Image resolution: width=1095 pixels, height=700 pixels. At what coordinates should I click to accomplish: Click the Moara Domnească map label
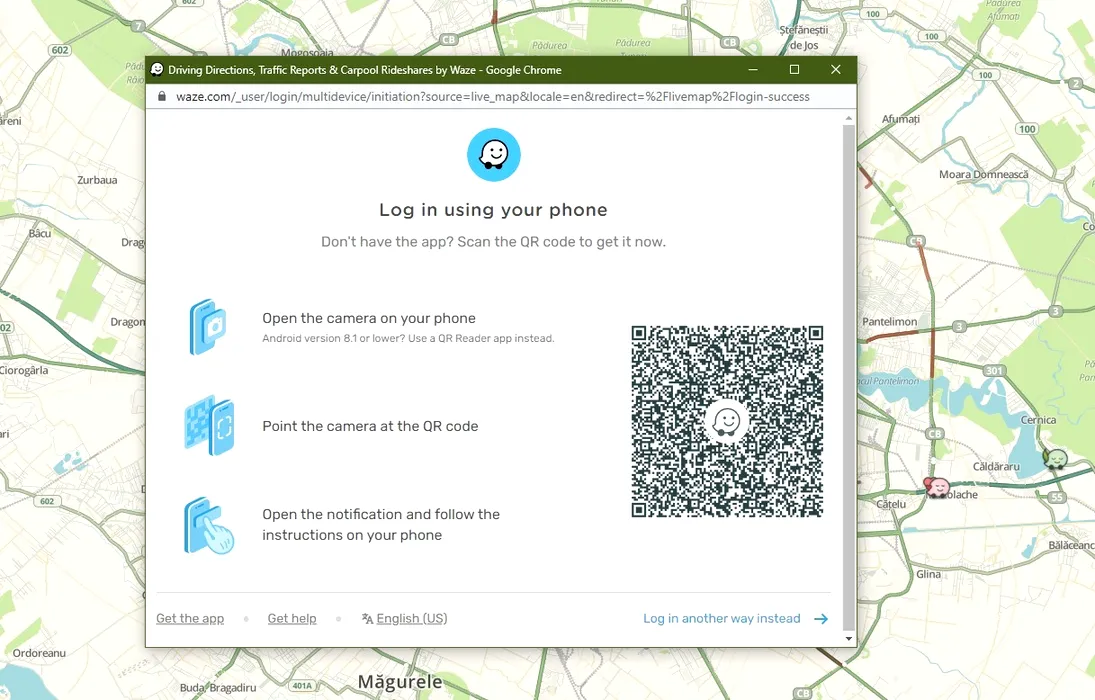(983, 174)
